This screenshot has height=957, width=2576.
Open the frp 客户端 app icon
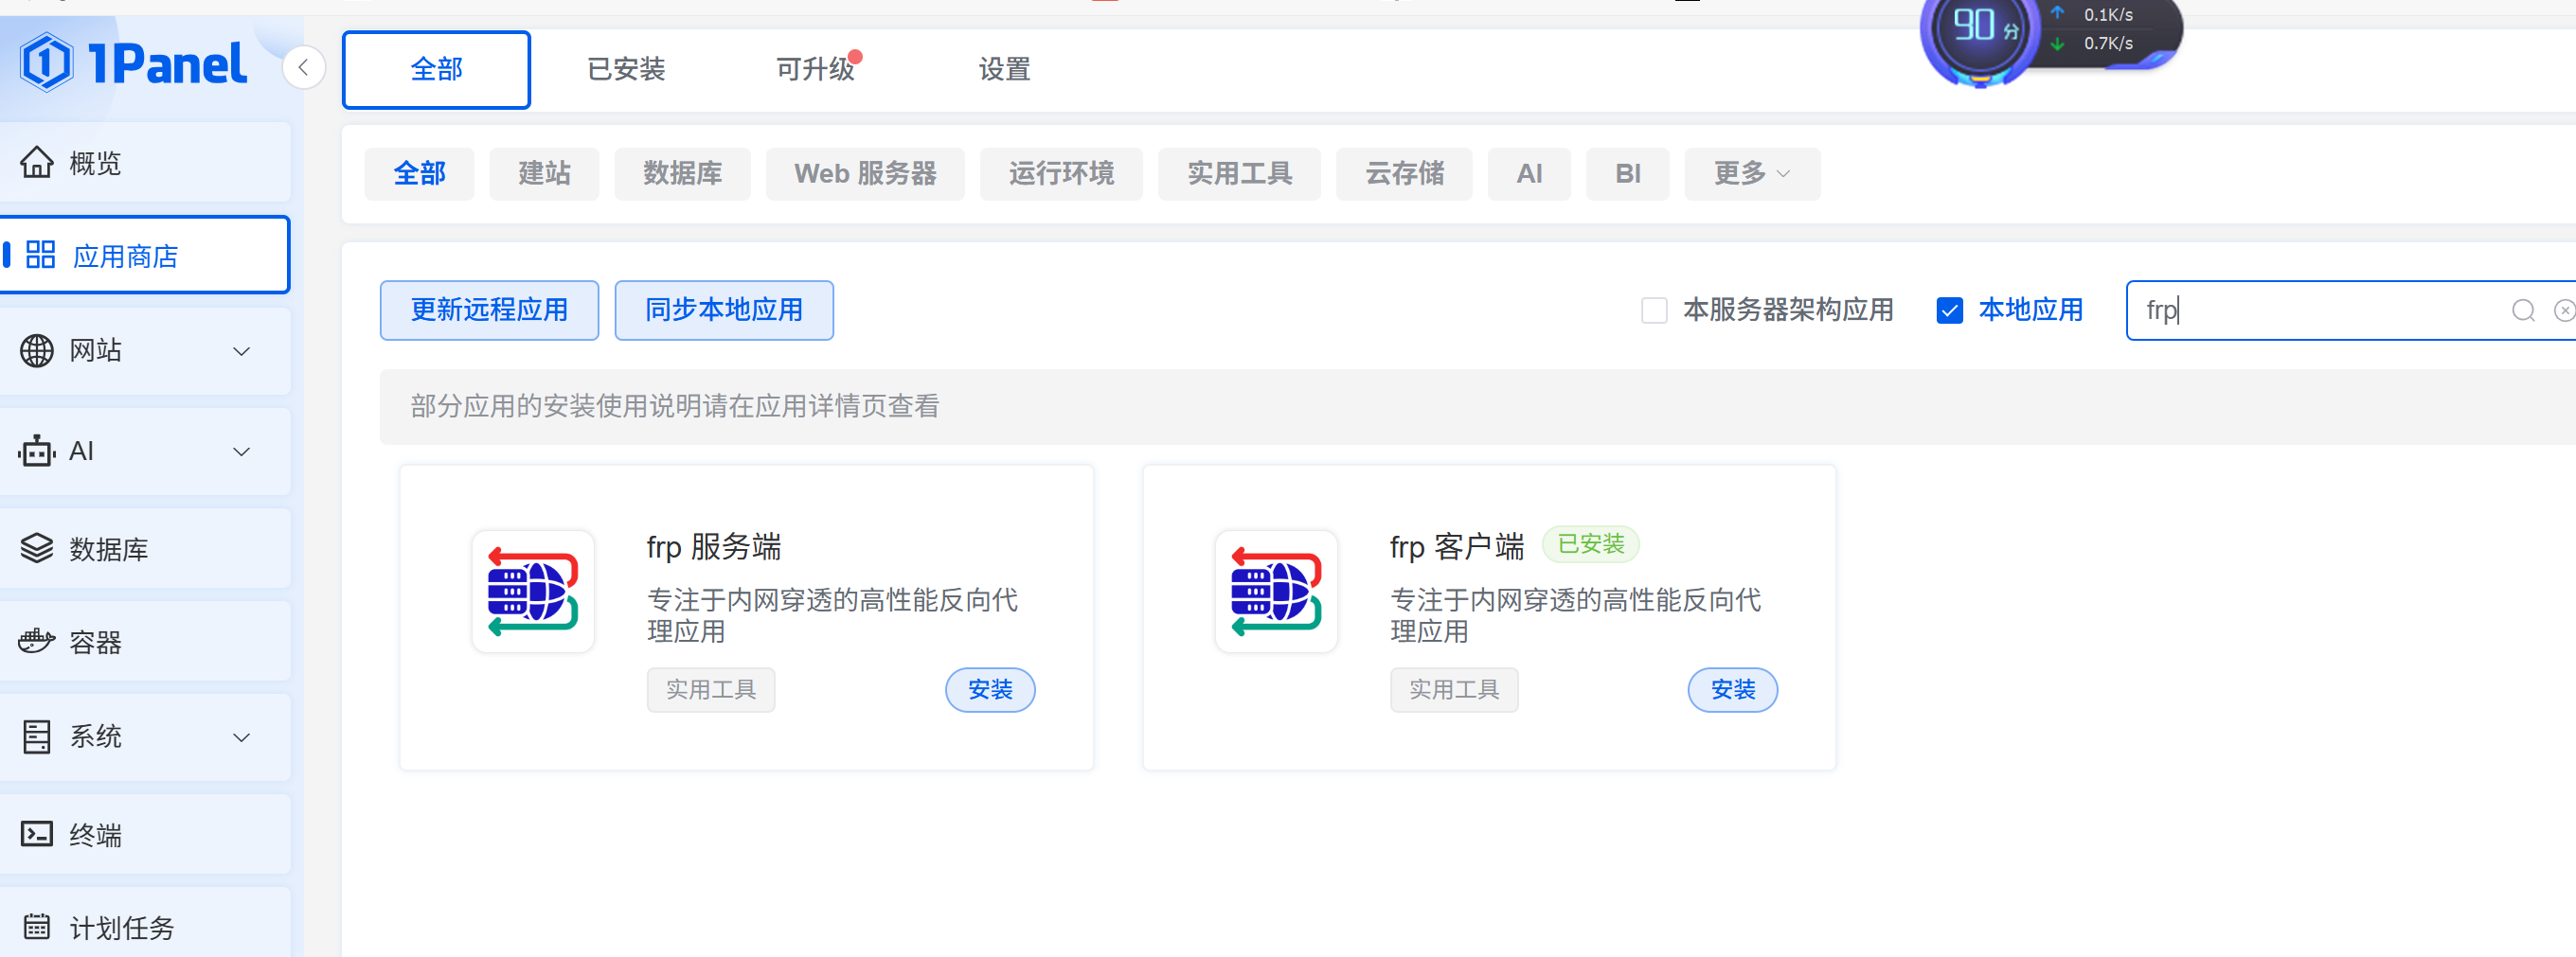coord(1276,591)
